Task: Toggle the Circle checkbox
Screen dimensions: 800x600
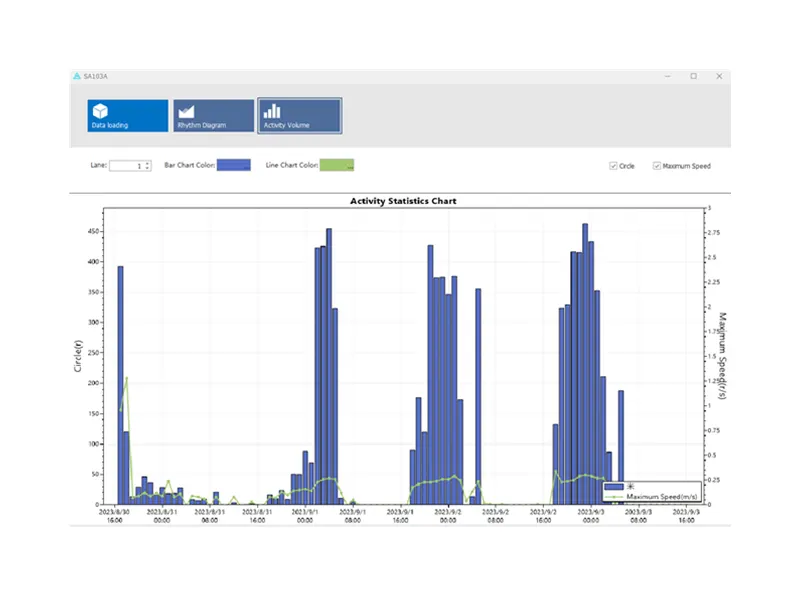Action: point(613,166)
